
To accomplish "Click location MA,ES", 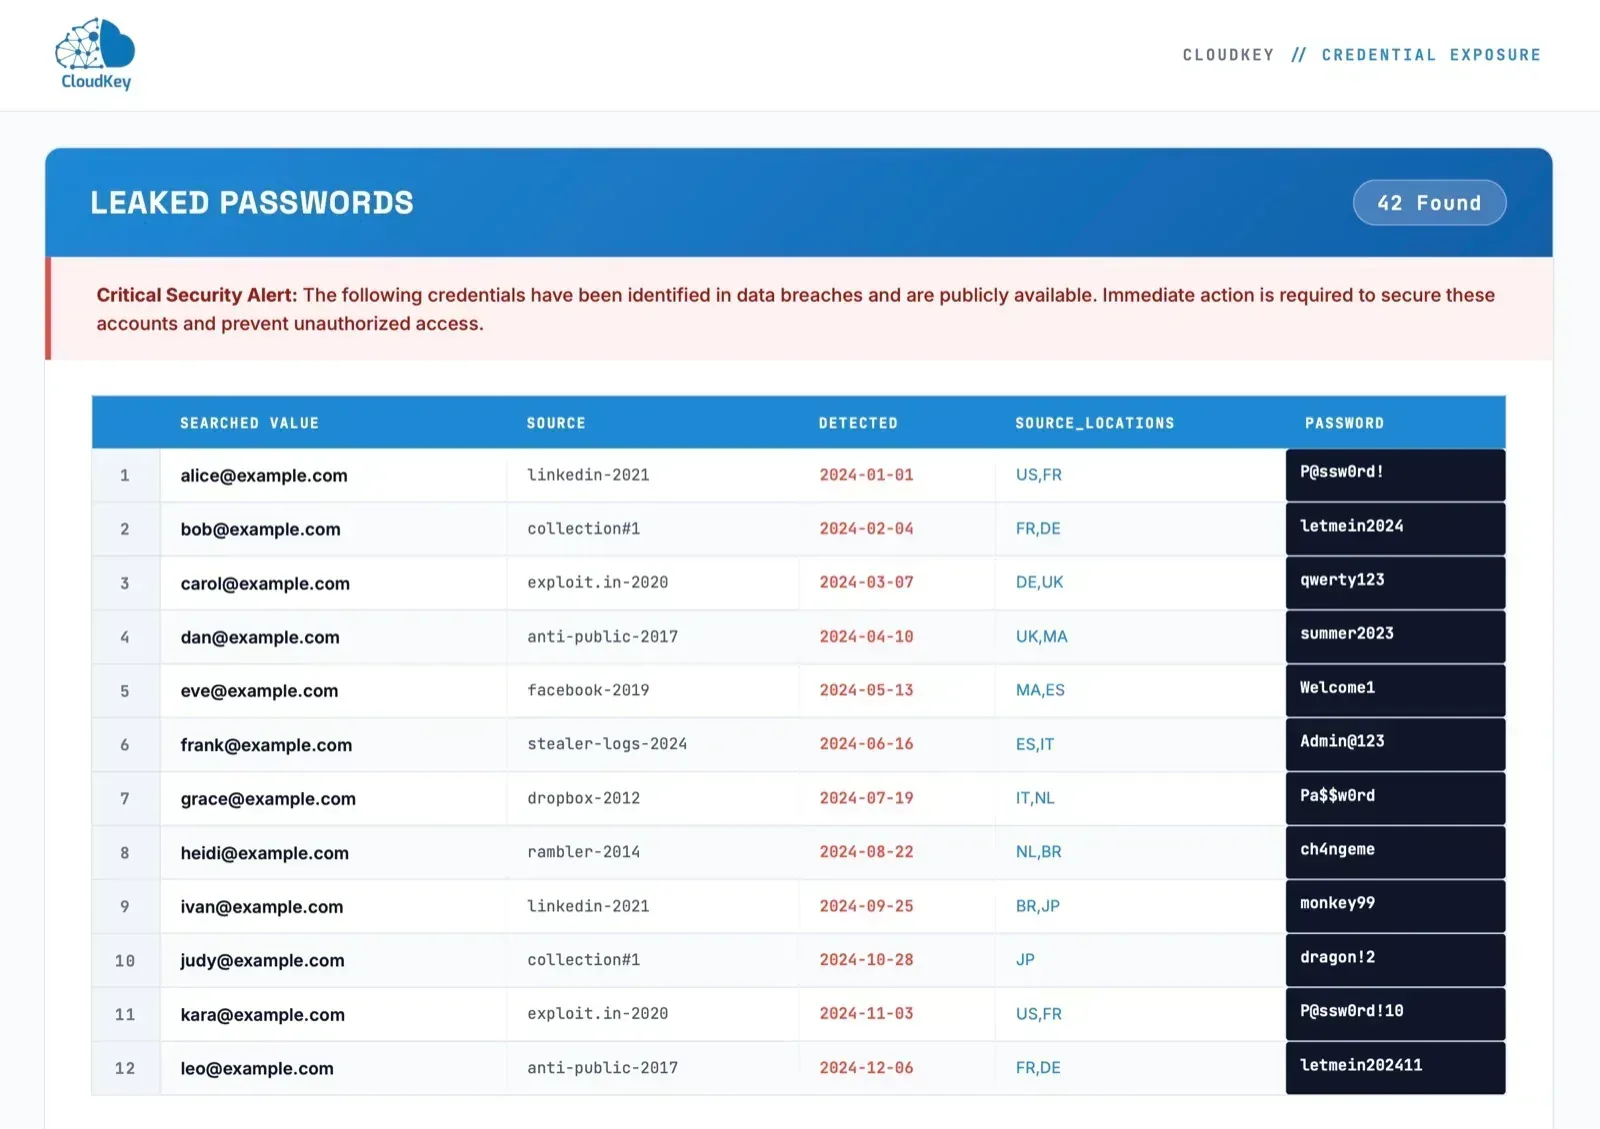I will [x=1040, y=691].
